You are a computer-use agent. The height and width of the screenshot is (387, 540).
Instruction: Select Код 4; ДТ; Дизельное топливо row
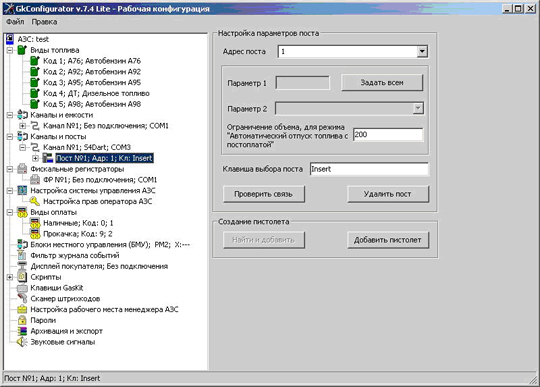pyautogui.click(x=96, y=93)
